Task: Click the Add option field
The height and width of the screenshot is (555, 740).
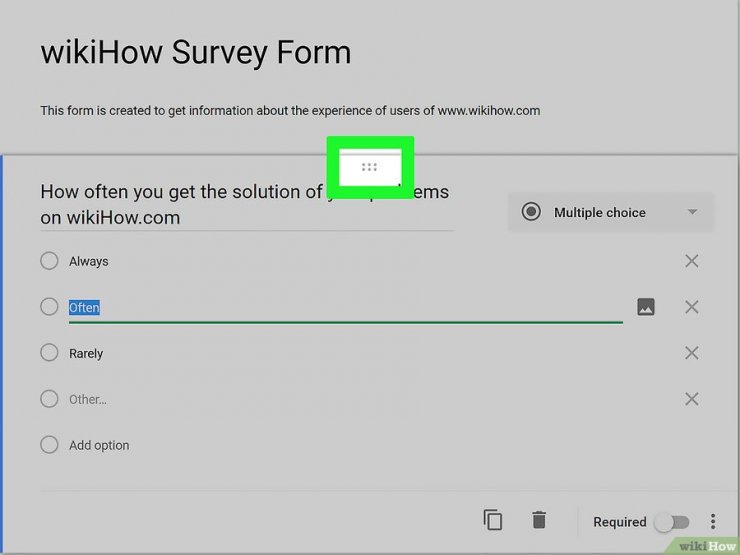Action: [x=99, y=446]
